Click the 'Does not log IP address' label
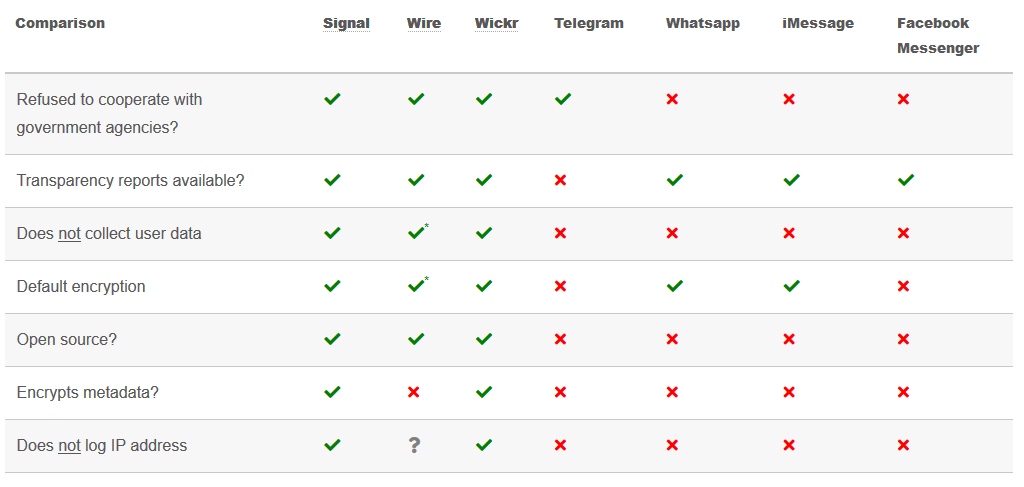Screen dimensions: 1024x487 pos(102,445)
